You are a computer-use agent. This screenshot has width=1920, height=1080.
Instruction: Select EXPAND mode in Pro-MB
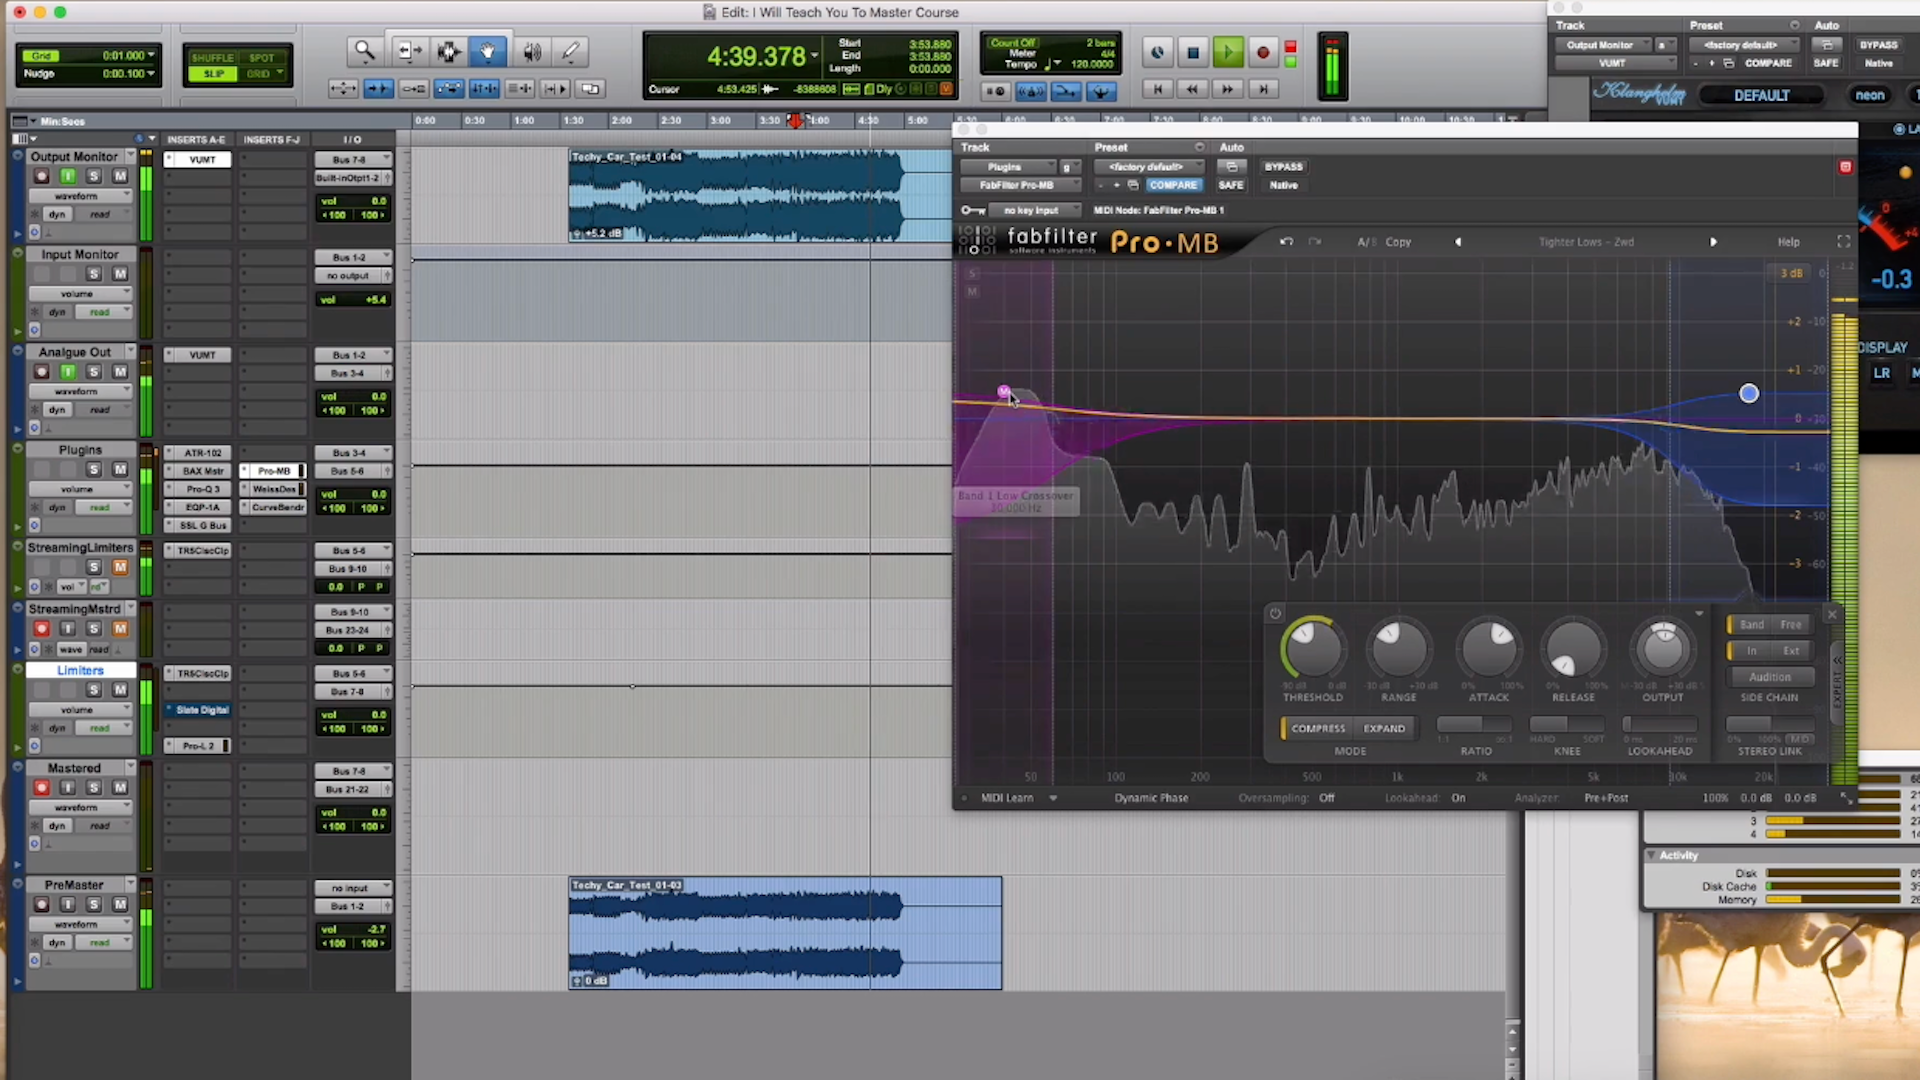point(1384,728)
